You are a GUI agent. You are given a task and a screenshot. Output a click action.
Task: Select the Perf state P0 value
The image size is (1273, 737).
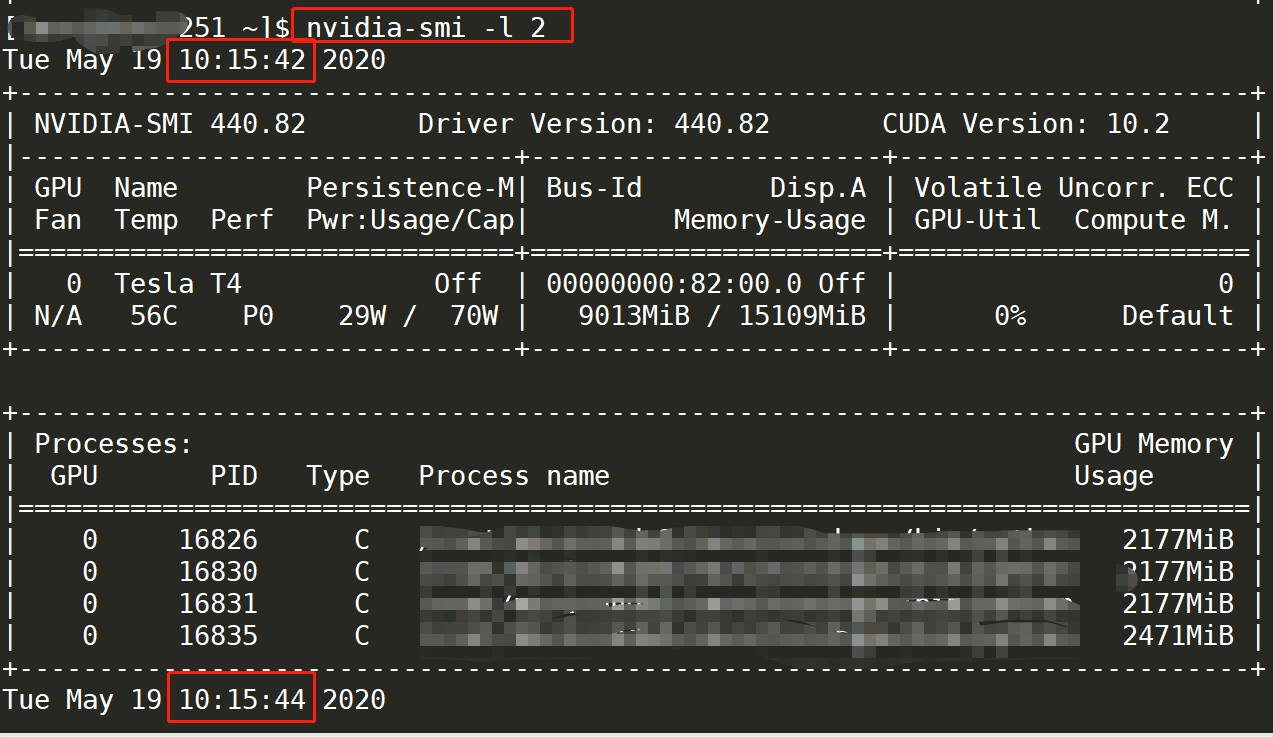pos(257,315)
